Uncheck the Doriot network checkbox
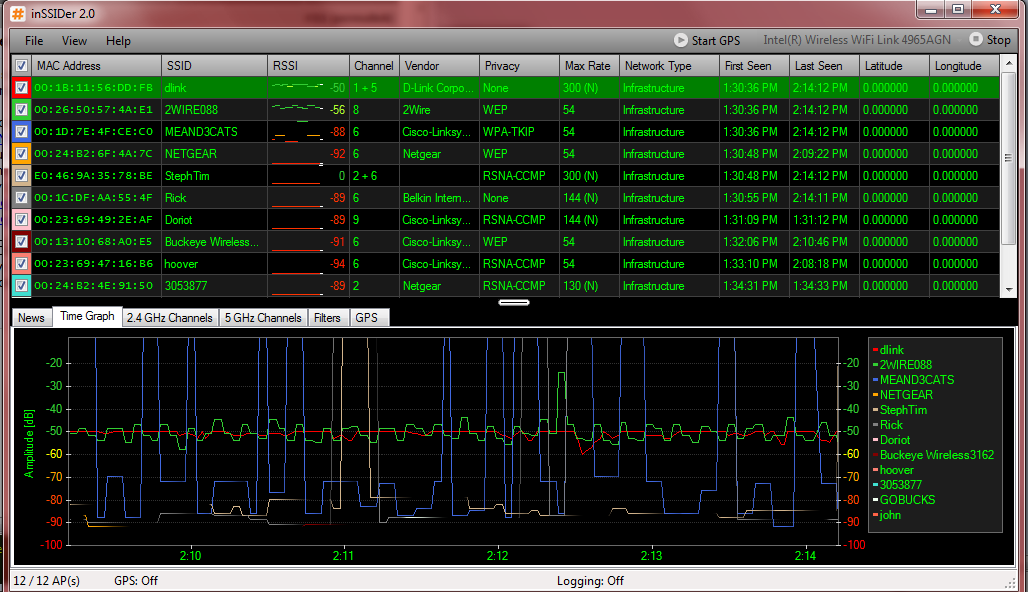1028x592 pixels. pyautogui.click(x=21, y=220)
